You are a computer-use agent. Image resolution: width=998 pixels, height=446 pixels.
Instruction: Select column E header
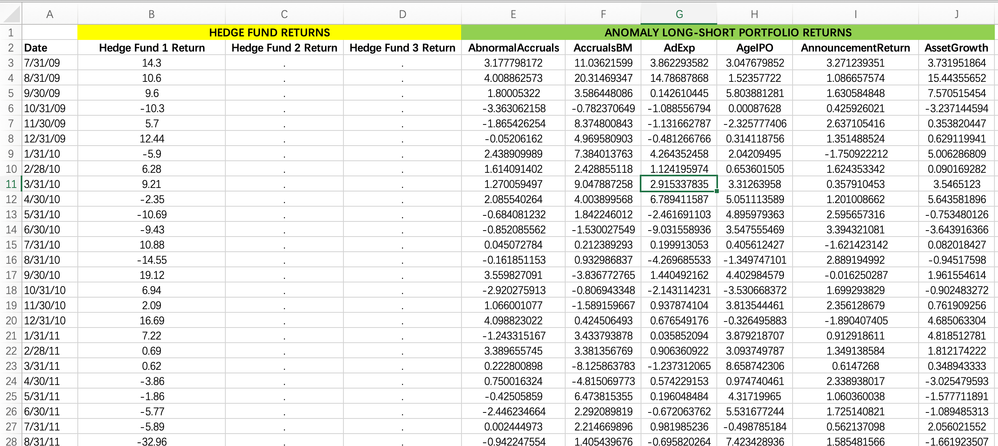[x=514, y=14]
